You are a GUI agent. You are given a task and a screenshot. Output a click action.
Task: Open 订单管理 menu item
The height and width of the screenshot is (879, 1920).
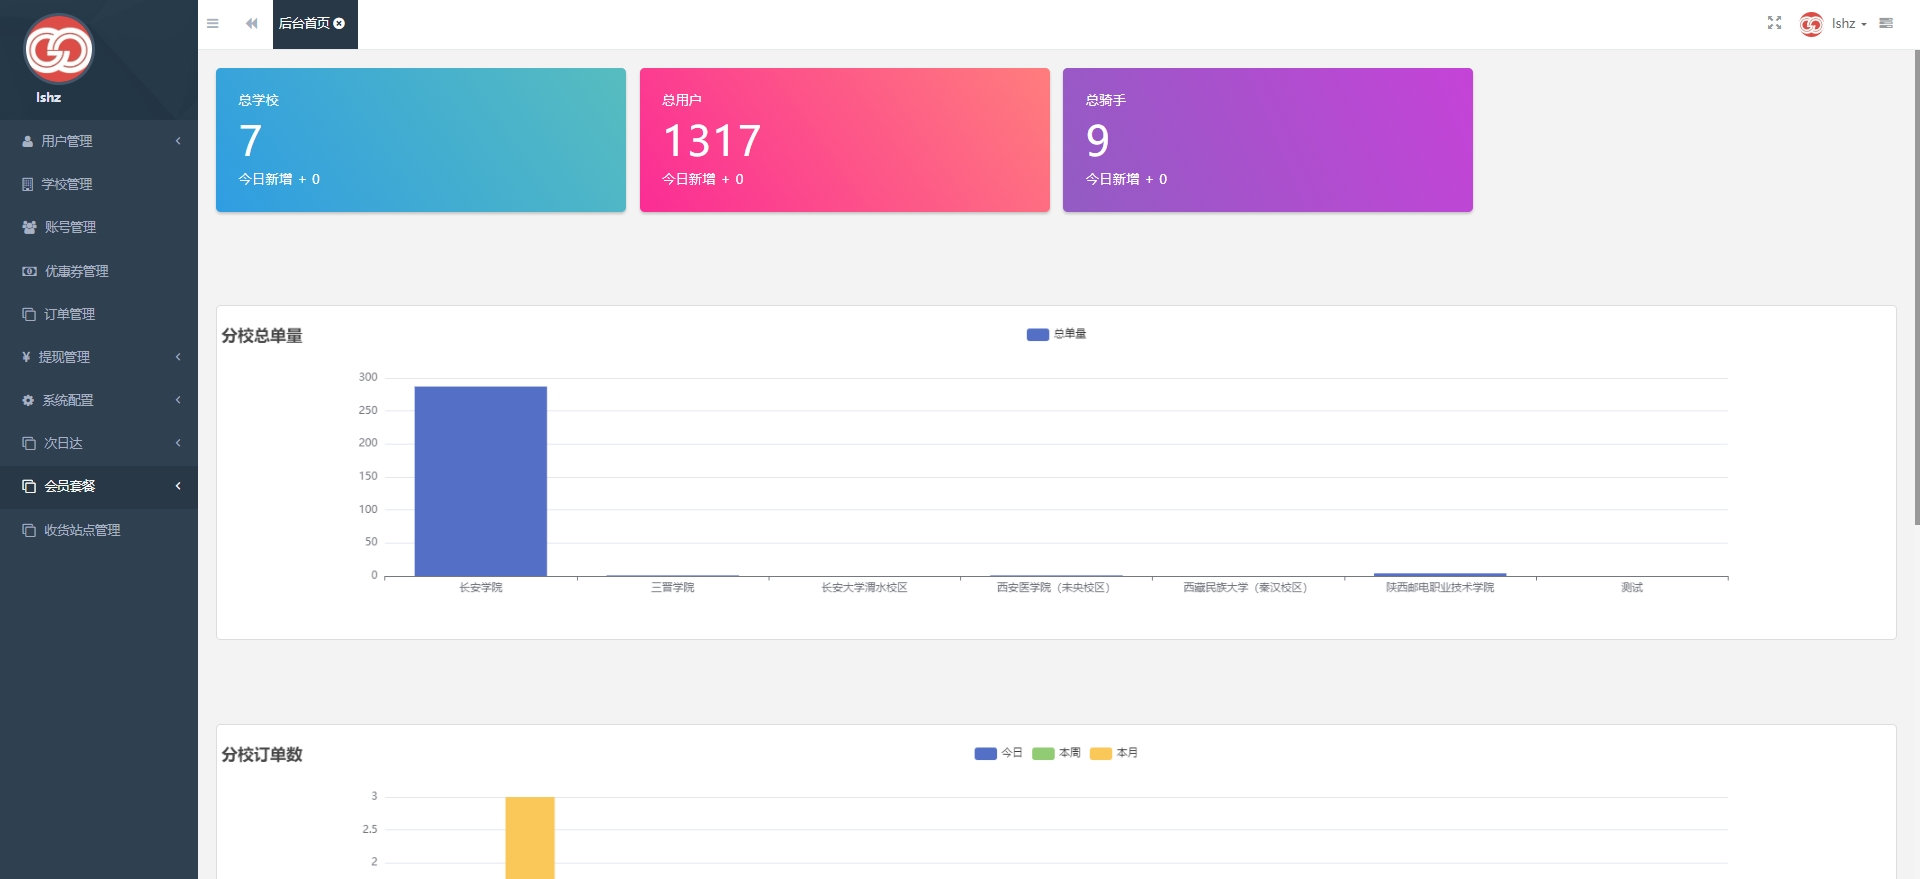click(x=69, y=314)
